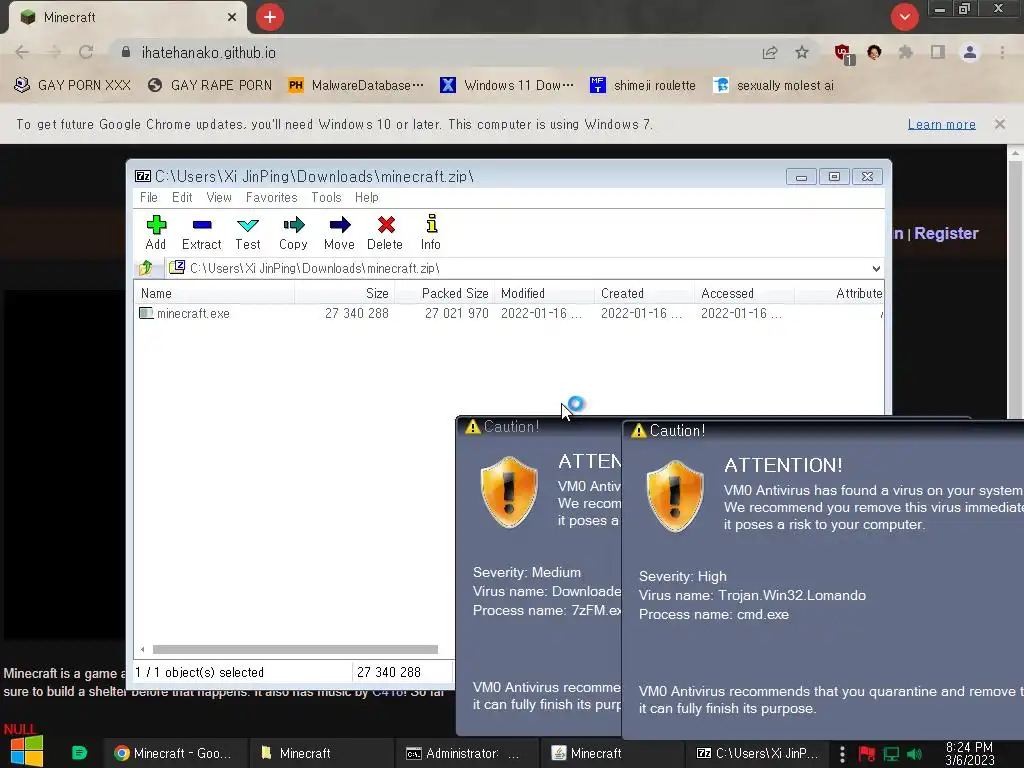Open green chat icon in taskbar
Viewport: 1024px width, 768px height.
[x=79, y=753]
